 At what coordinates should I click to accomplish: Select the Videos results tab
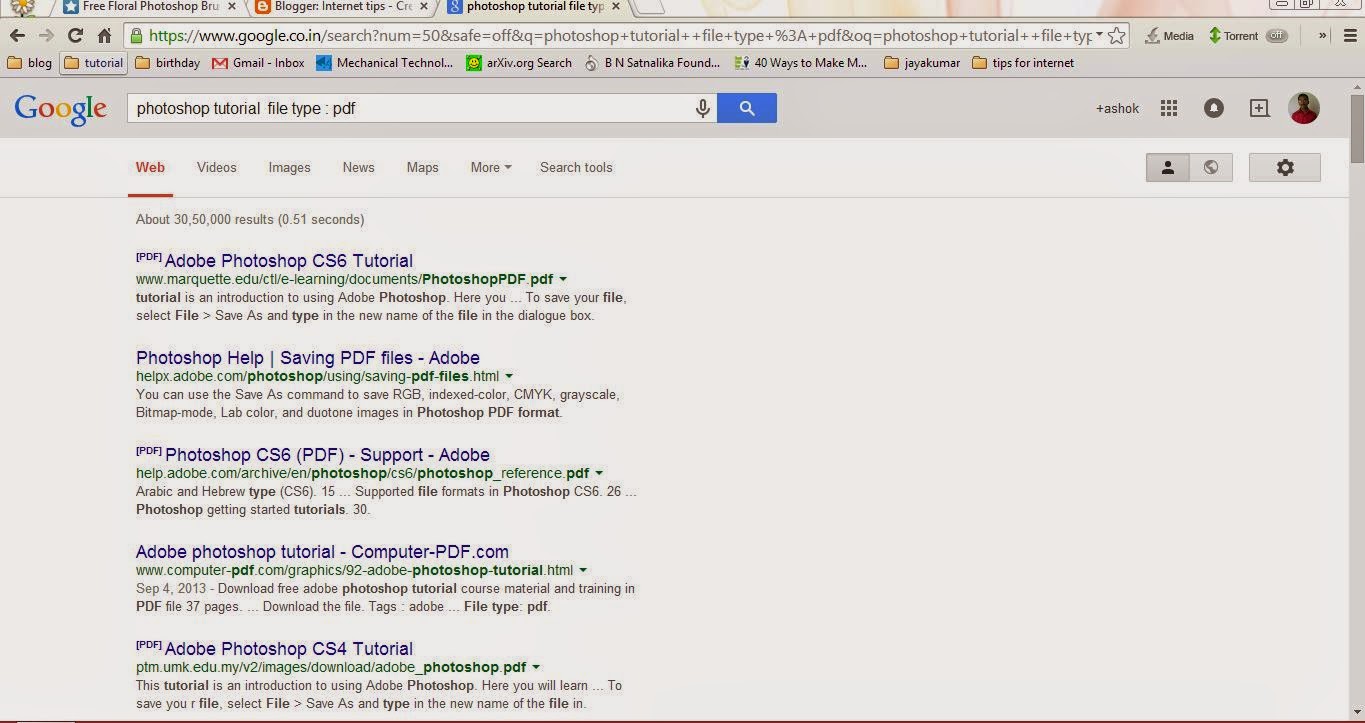point(217,167)
